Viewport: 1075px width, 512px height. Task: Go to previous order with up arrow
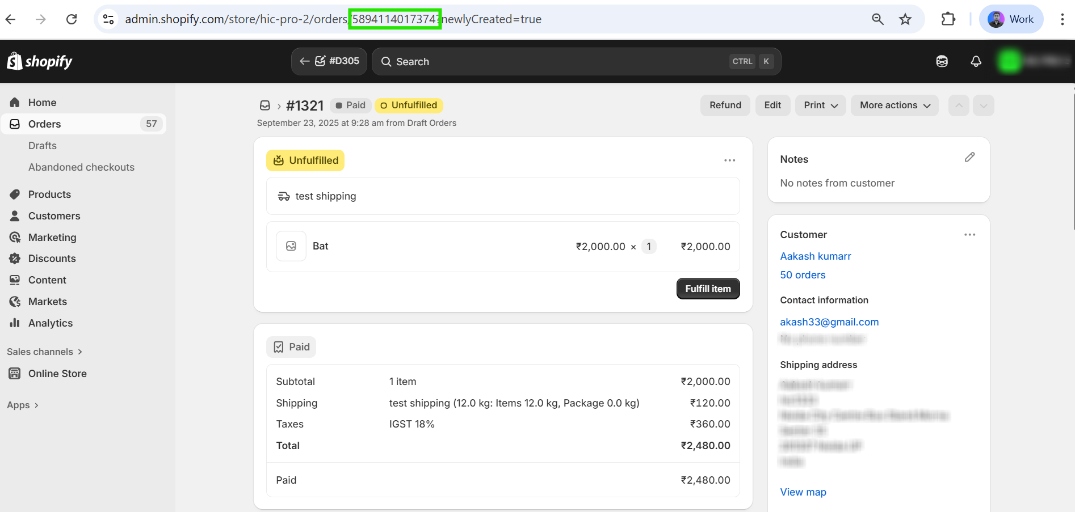(959, 105)
